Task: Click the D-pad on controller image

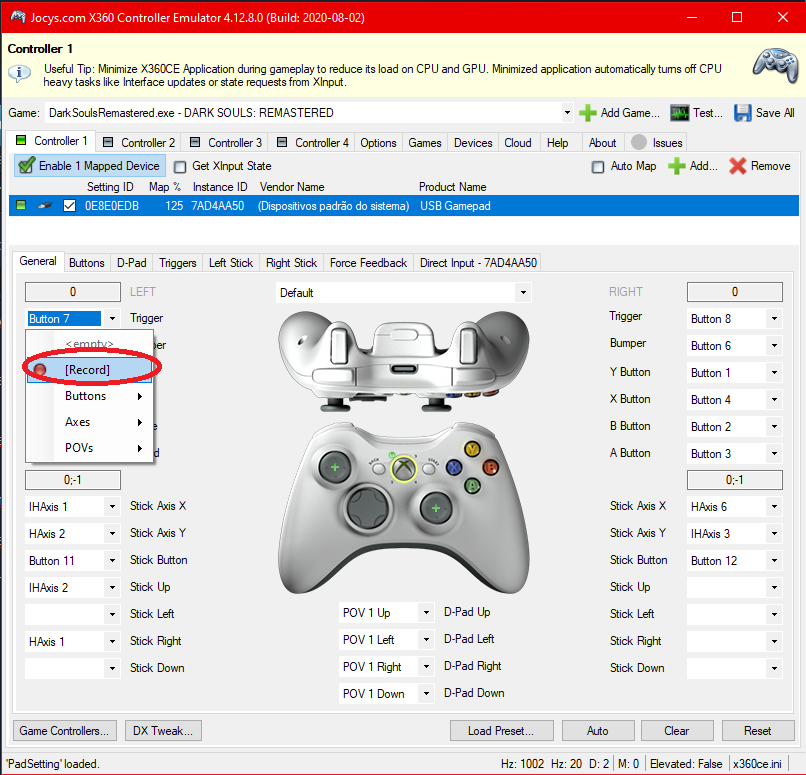Action: point(369,508)
